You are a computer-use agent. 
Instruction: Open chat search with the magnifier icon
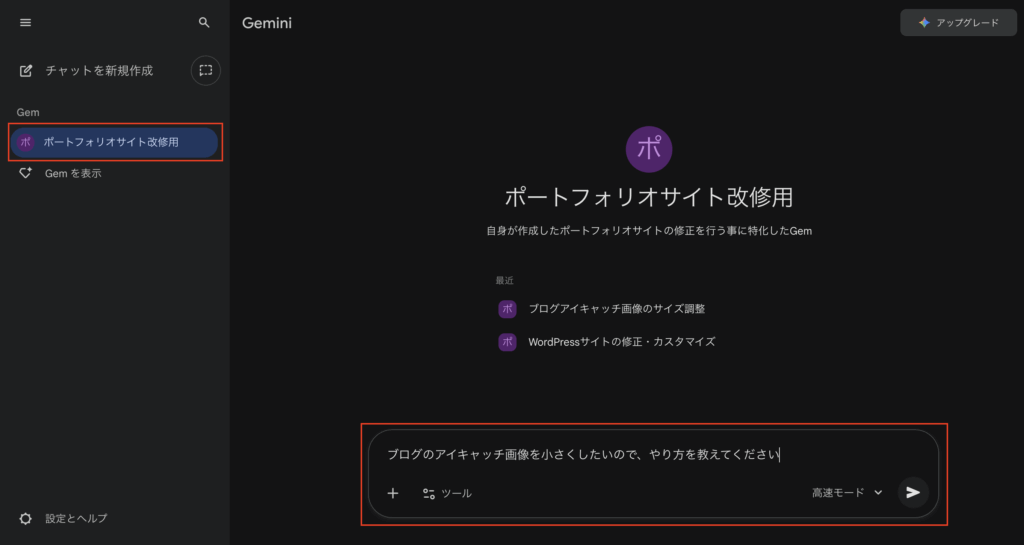point(204,22)
